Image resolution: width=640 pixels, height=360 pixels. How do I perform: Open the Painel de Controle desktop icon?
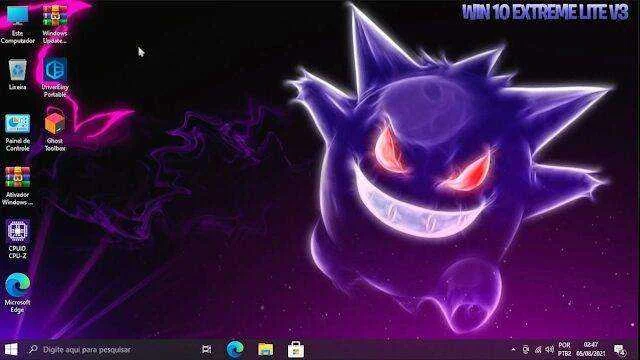click(18, 132)
